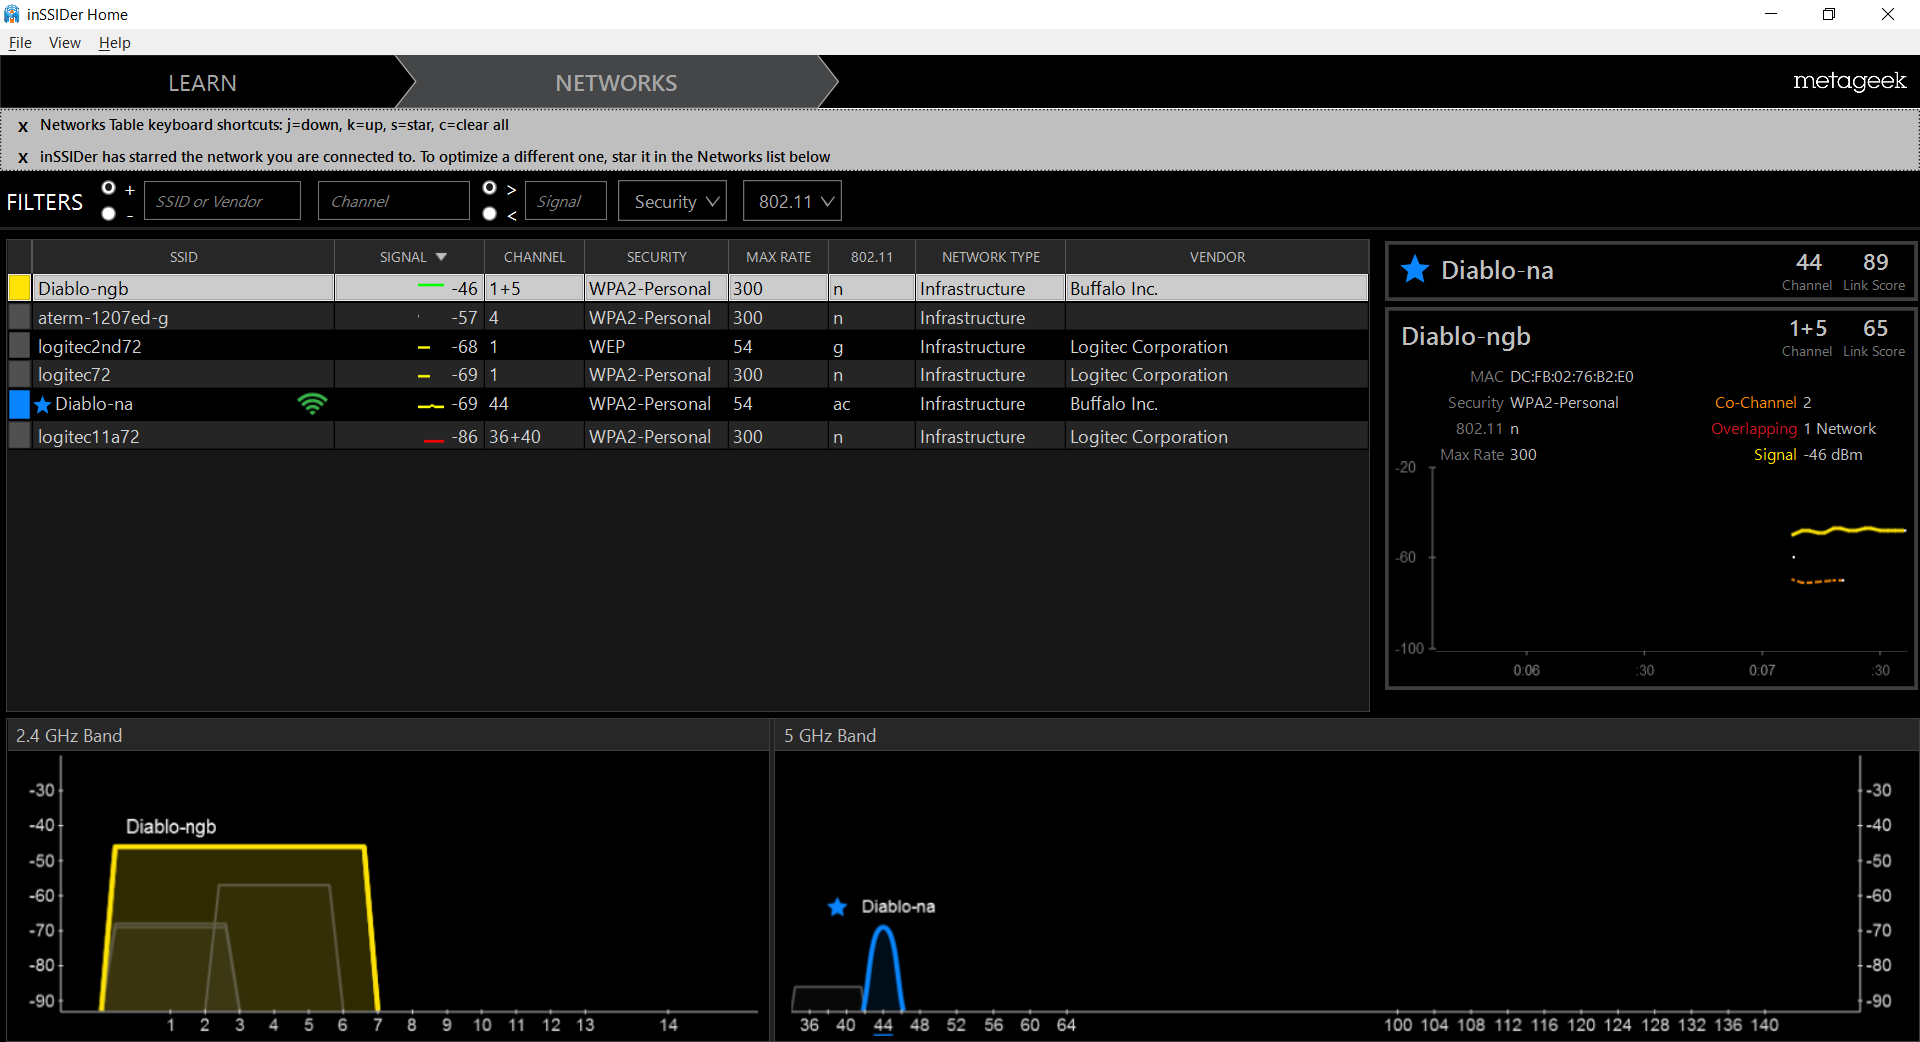
Task: Click the gray swatch for aterm-1207ed-g
Action: point(20,317)
